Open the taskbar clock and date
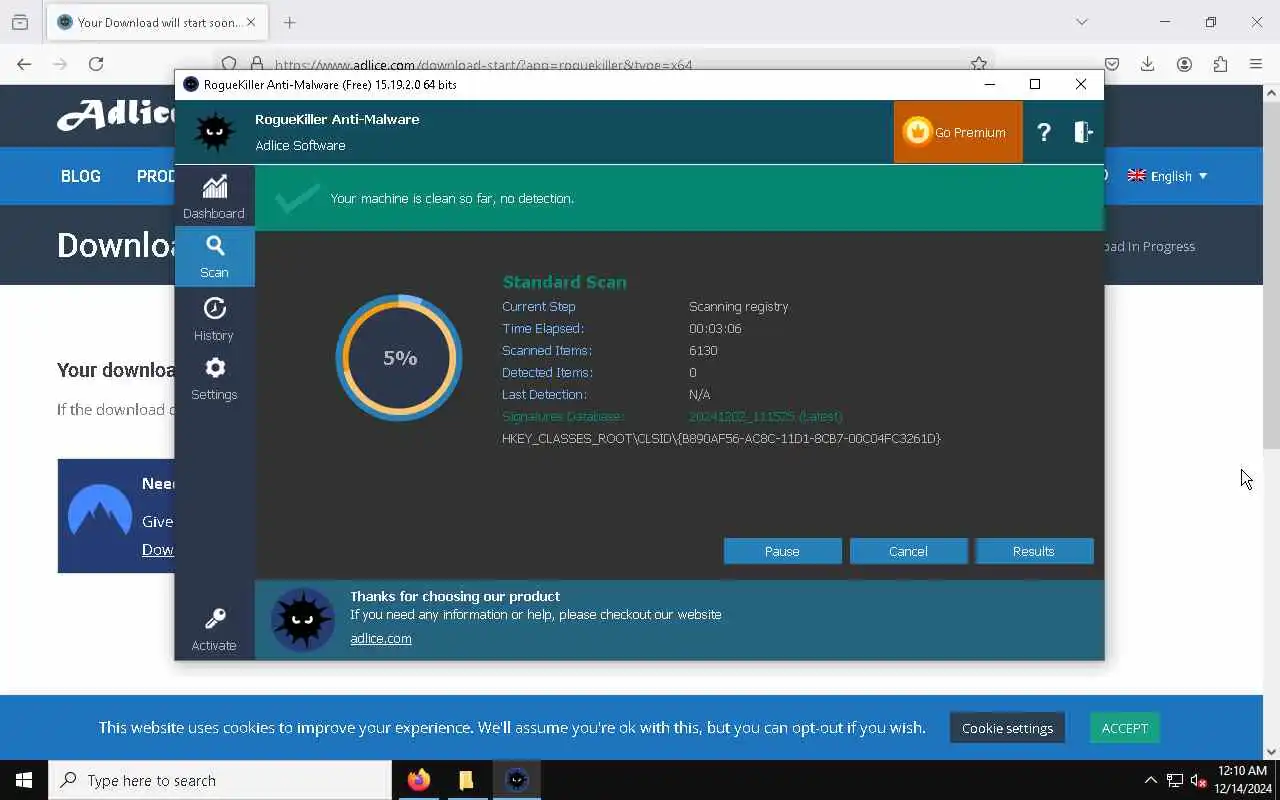 click(1243, 780)
